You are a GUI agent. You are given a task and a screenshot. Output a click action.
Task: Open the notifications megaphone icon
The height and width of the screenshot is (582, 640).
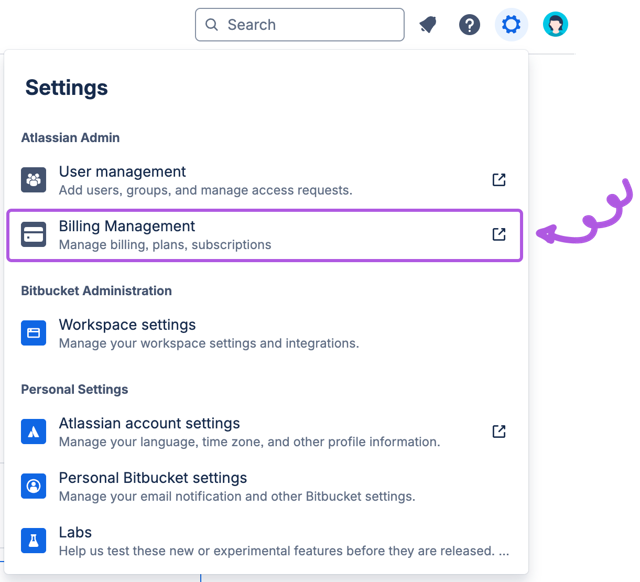(428, 24)
